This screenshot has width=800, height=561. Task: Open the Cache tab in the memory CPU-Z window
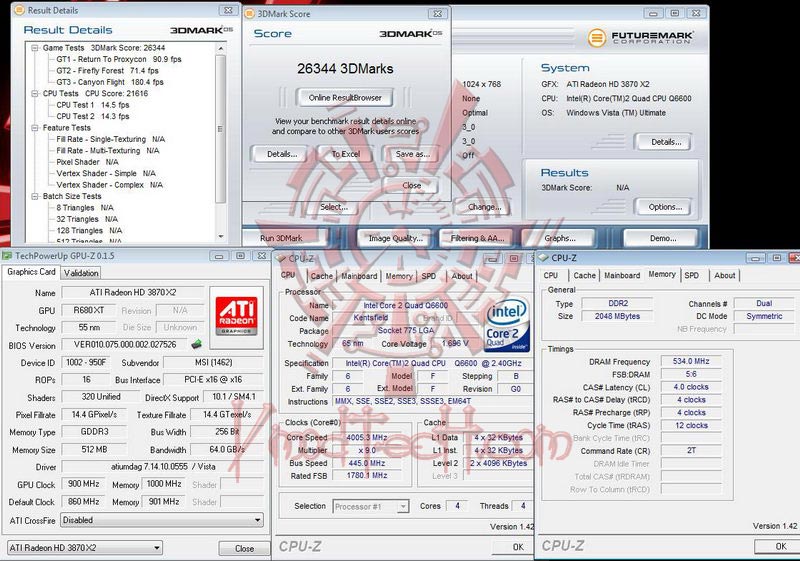pos(584,275)
